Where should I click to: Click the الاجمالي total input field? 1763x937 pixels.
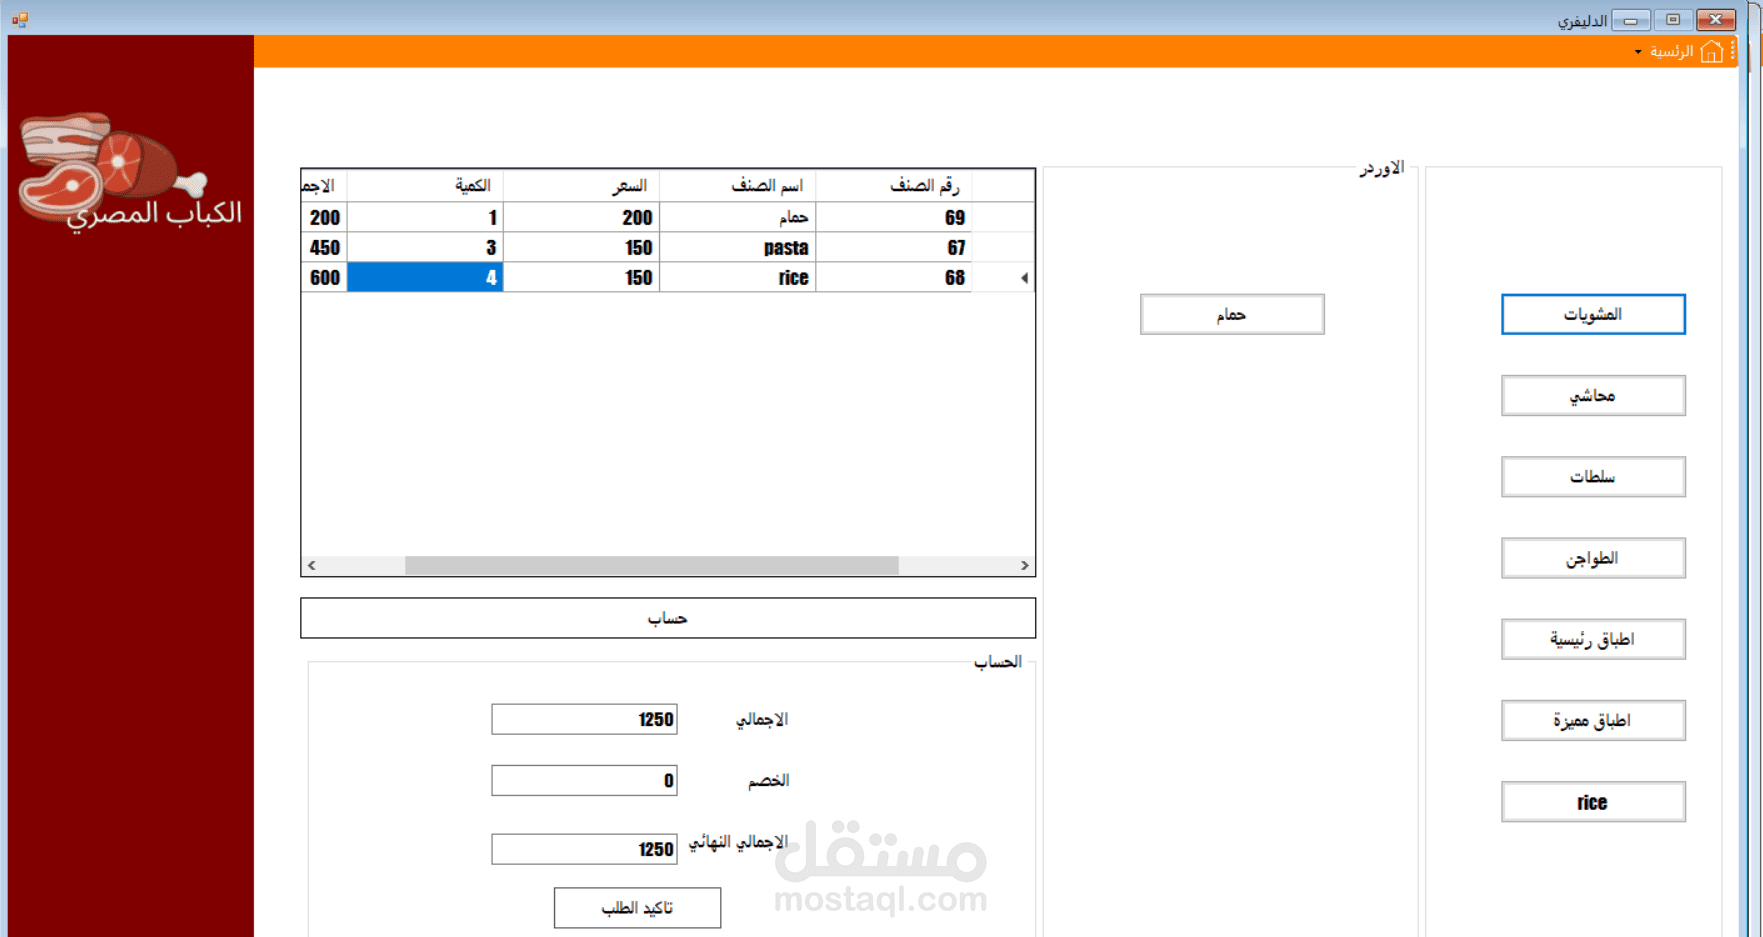tap(584, 719)
